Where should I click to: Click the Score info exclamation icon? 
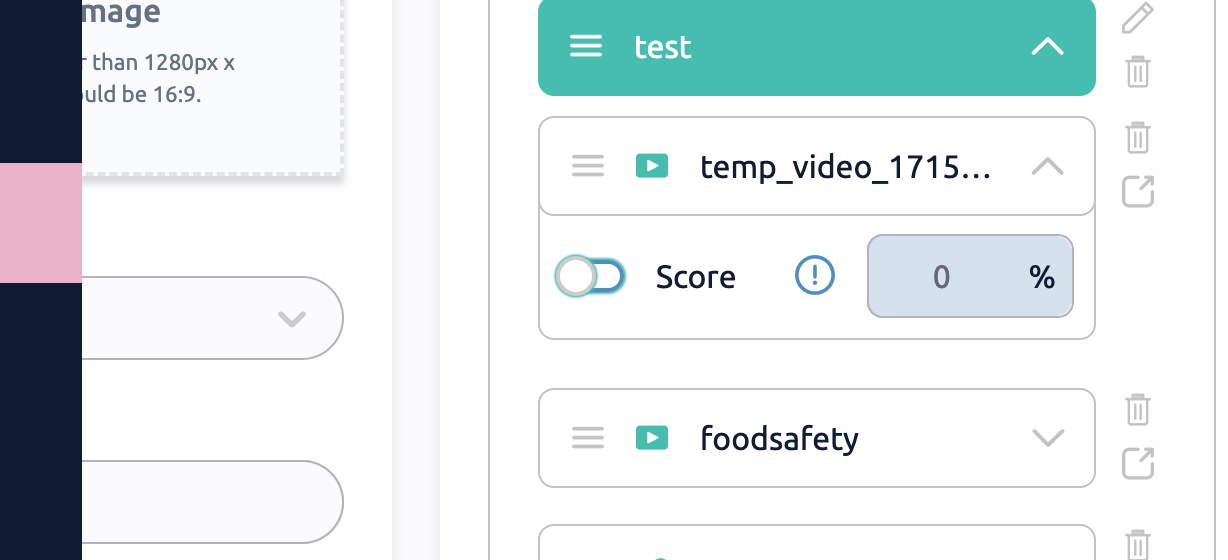coord(815,275)
